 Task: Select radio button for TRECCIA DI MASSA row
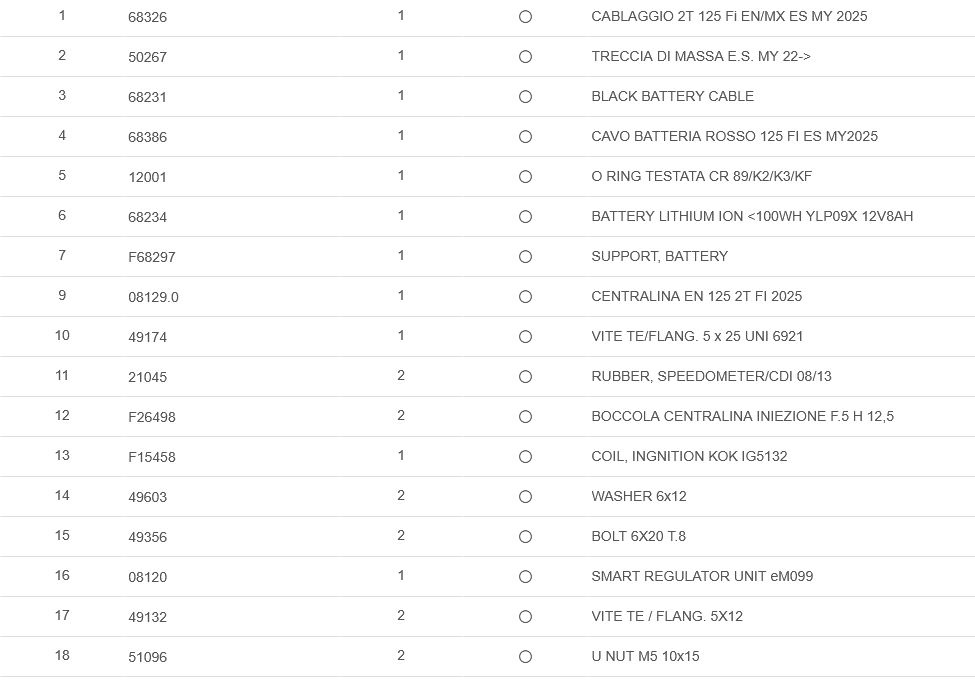(525, 57)
